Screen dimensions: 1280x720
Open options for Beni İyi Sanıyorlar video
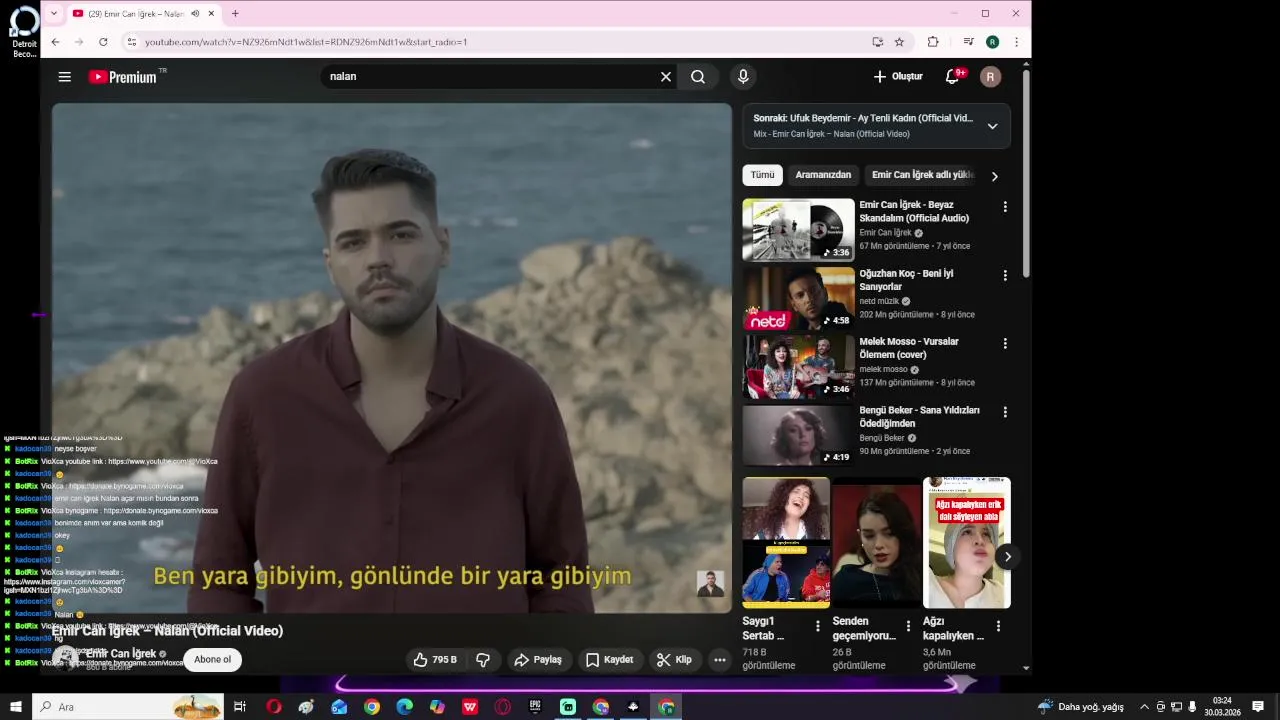1005,275
